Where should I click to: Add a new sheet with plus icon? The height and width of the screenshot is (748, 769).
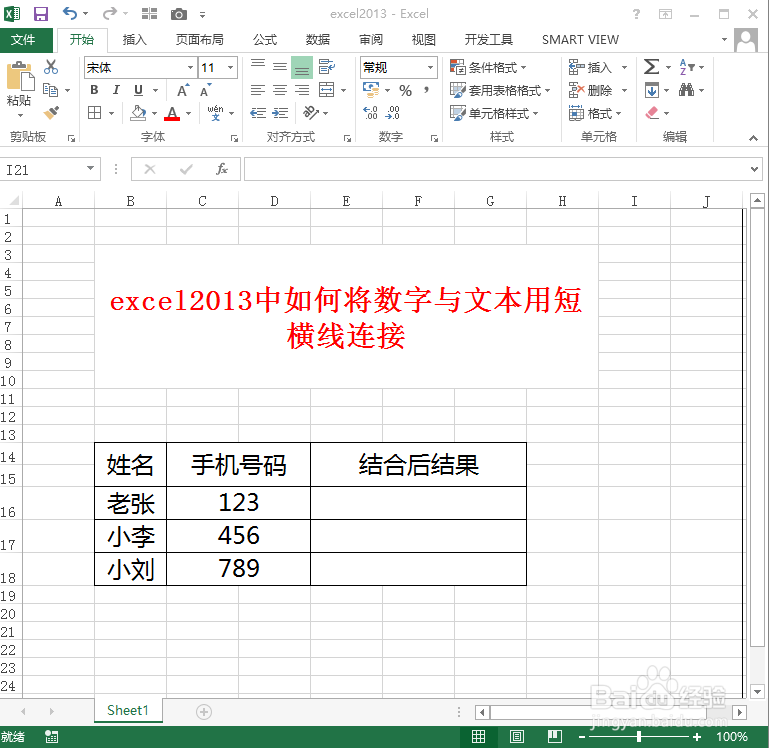click(x=204, y=712)
